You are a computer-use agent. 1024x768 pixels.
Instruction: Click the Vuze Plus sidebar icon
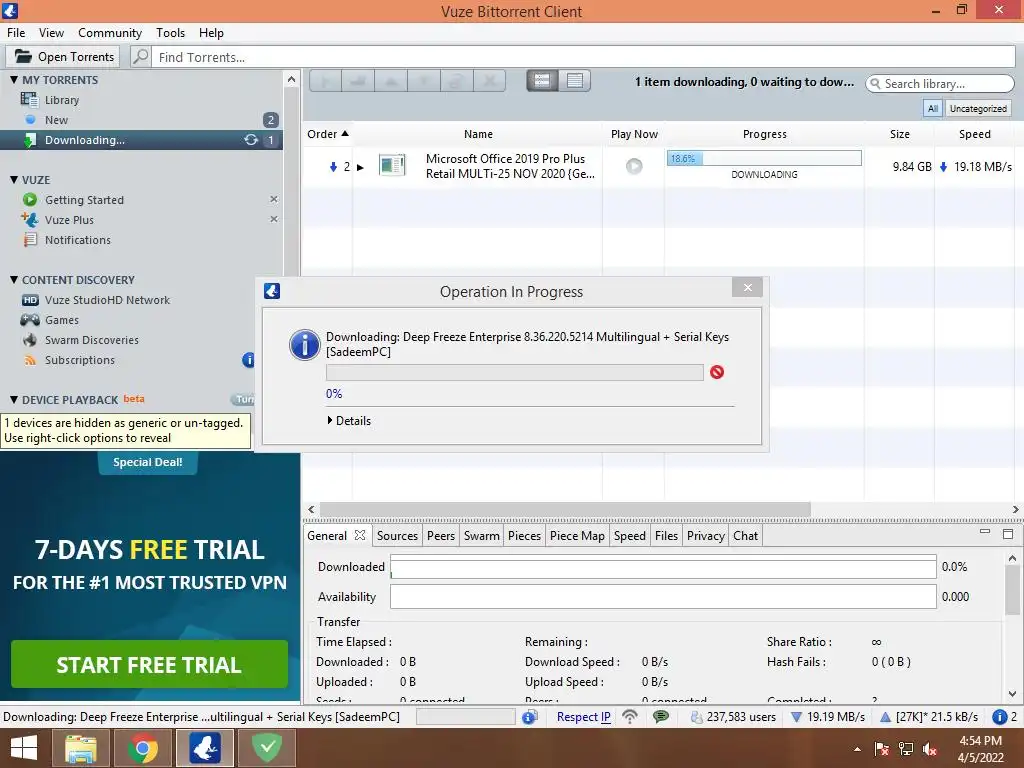[x=29, y=219]
